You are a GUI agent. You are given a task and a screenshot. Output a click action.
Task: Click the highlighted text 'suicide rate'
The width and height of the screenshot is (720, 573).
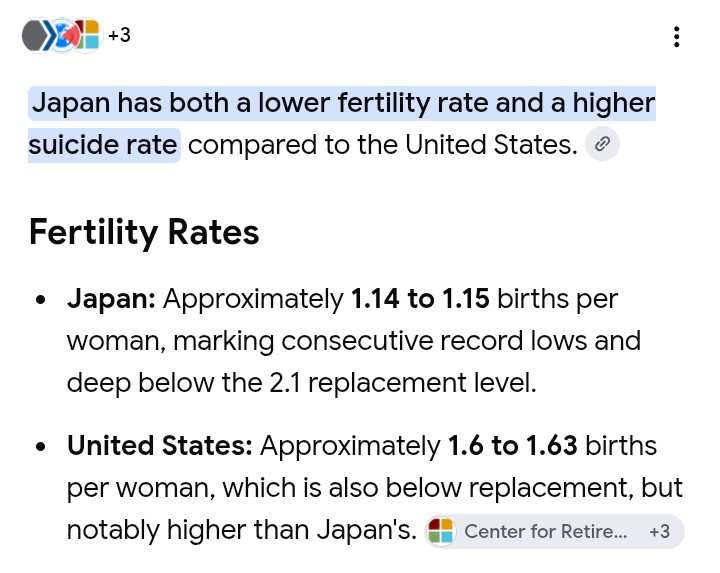coord(103,145)
